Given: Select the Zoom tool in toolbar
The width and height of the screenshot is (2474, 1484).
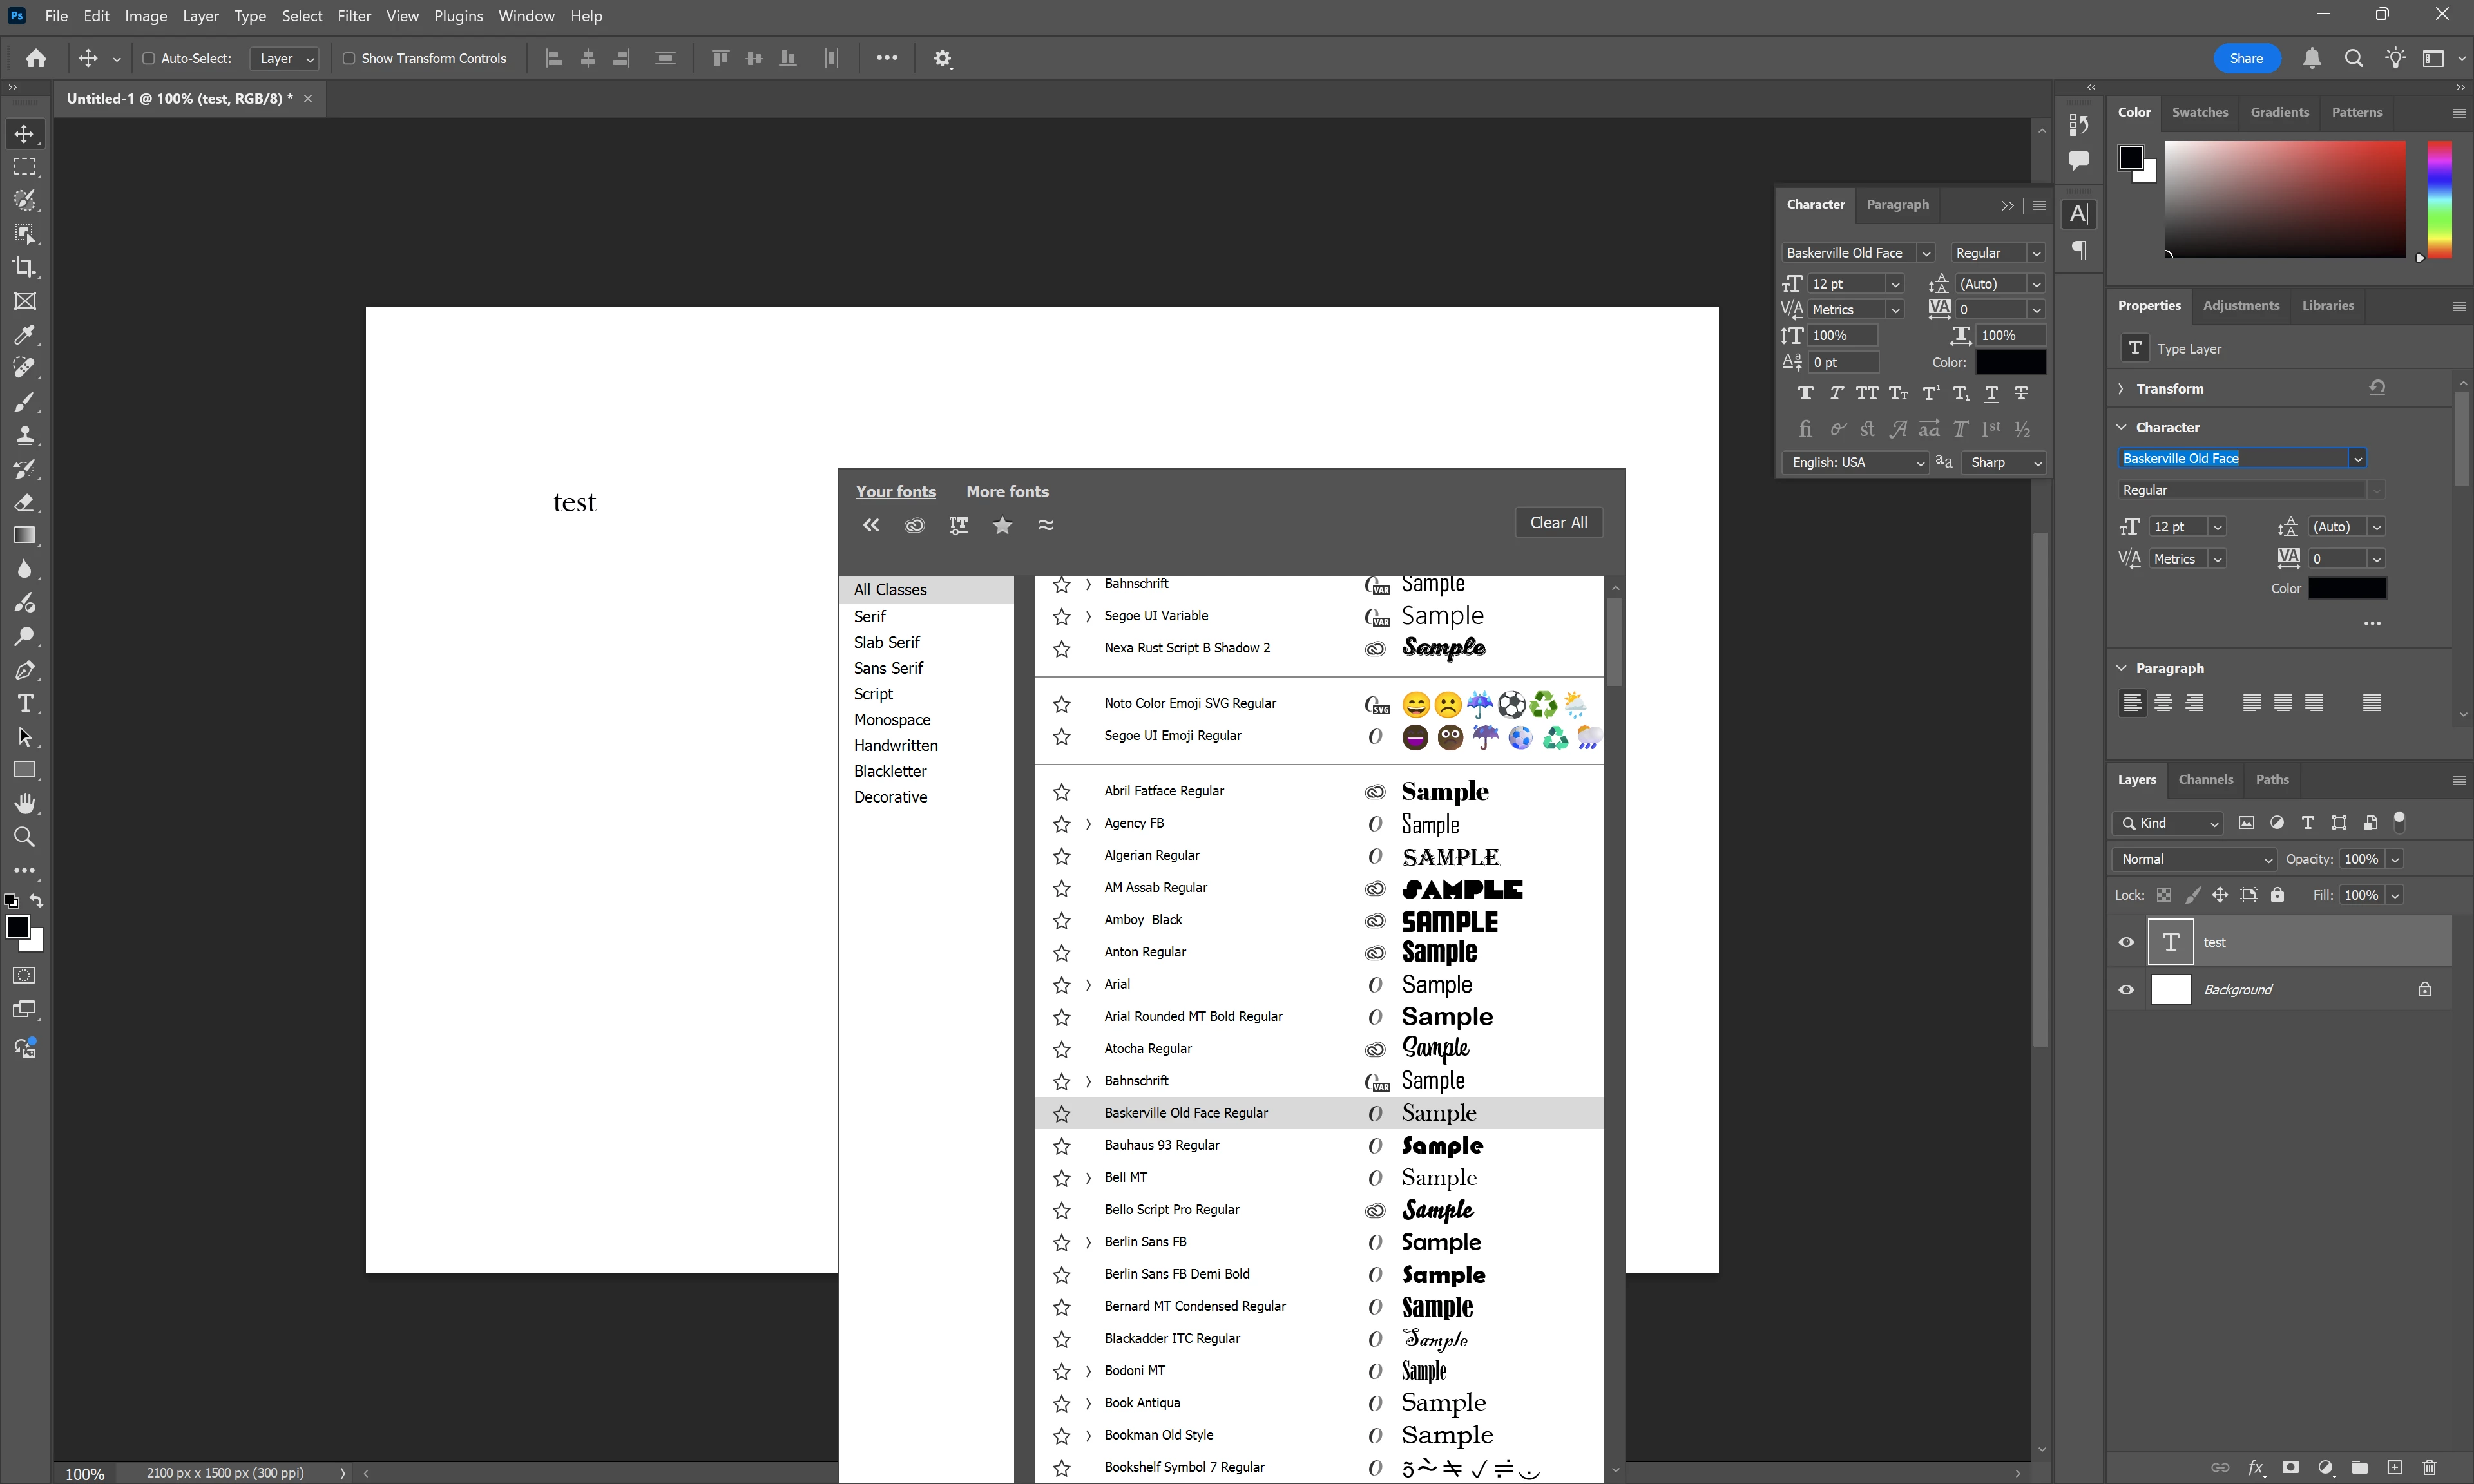Looking at the screenshot, I should [x=24, y=837].
